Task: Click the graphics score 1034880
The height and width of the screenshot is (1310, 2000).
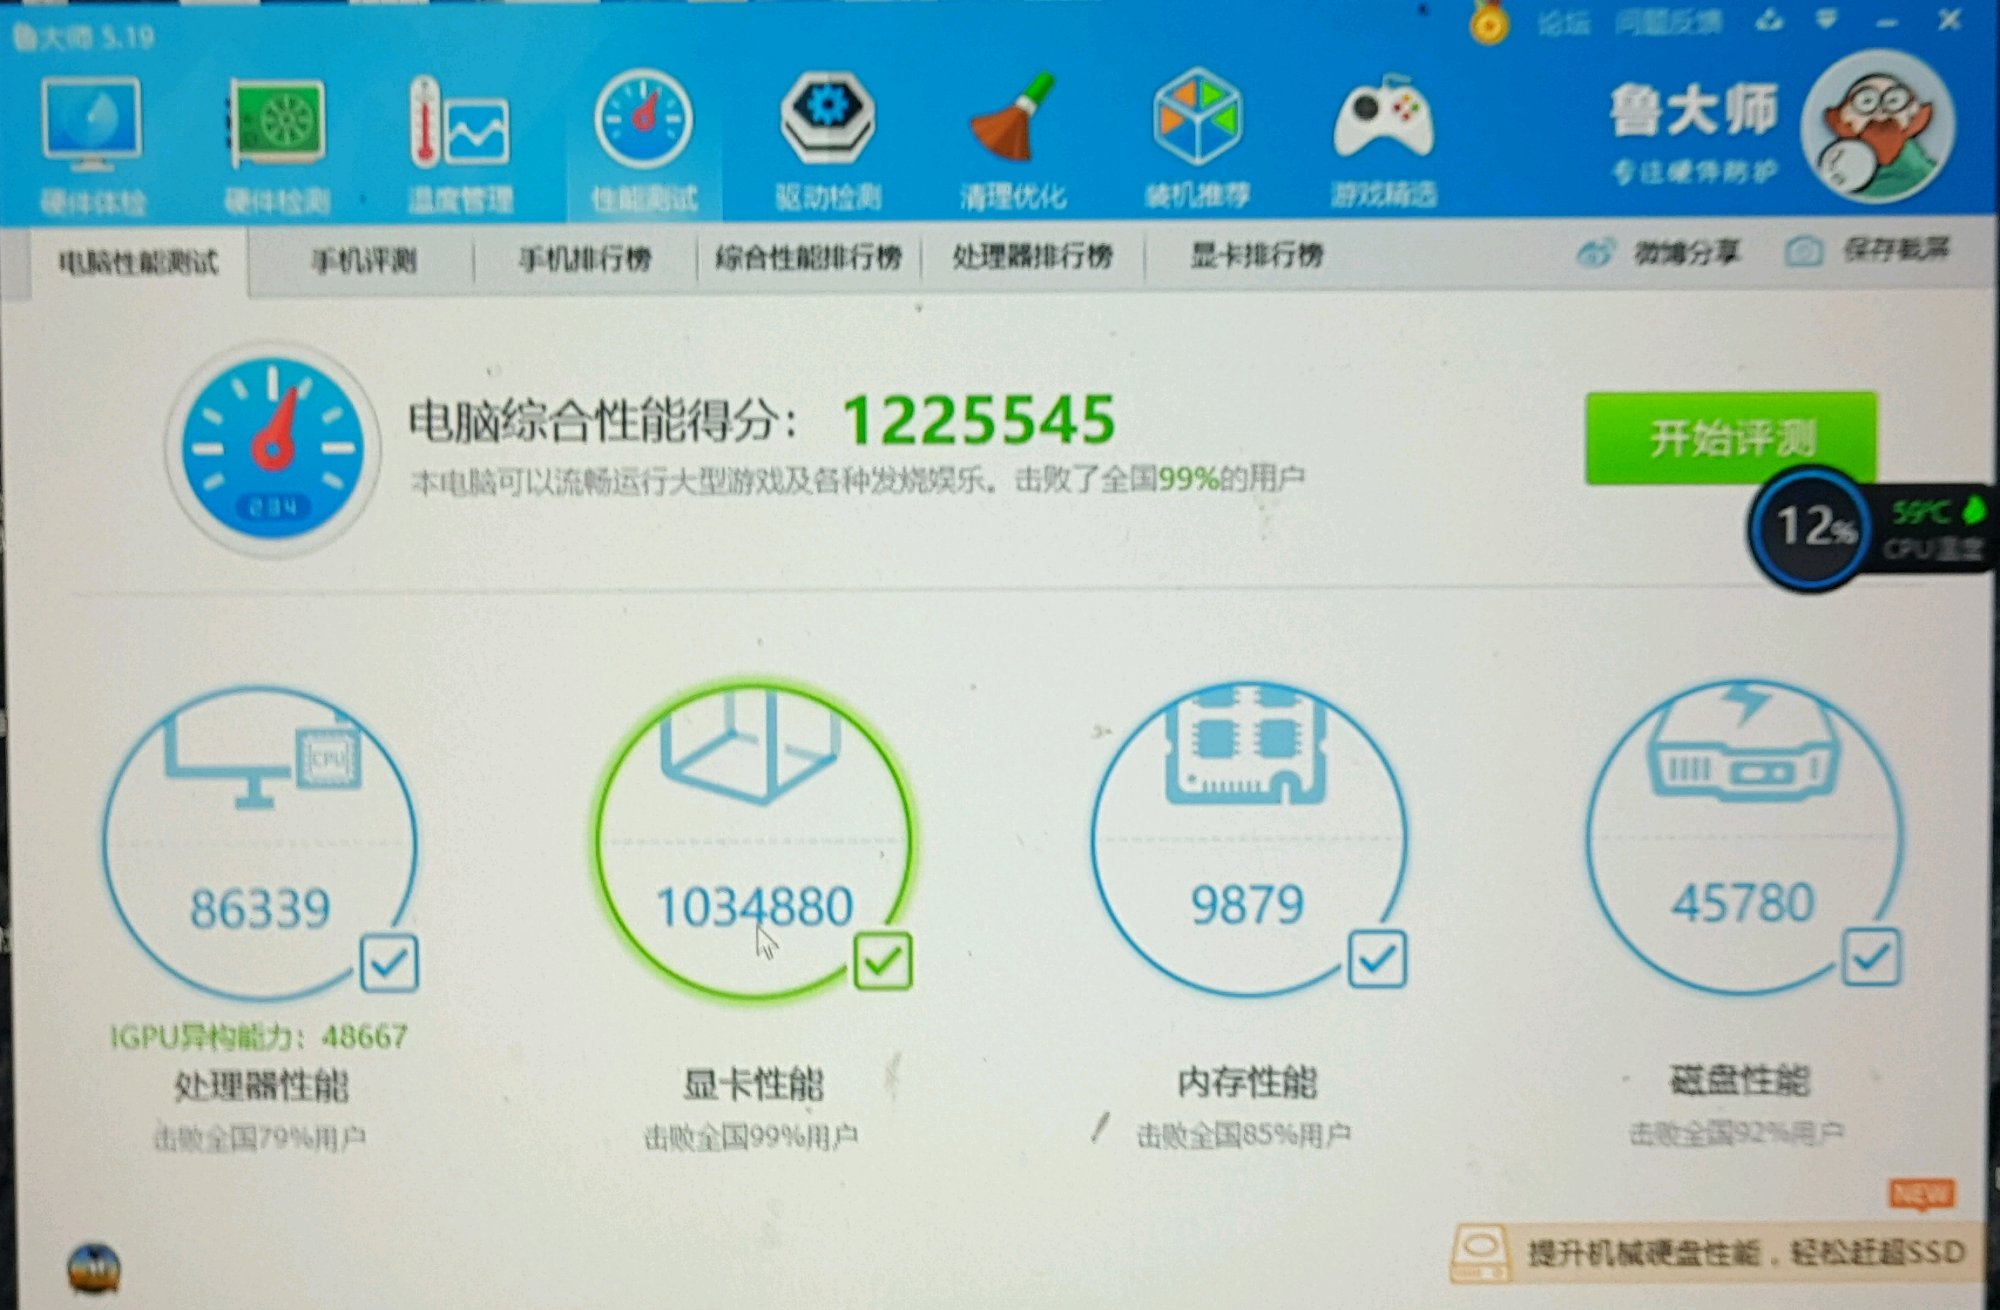Action: coord(754,907)
